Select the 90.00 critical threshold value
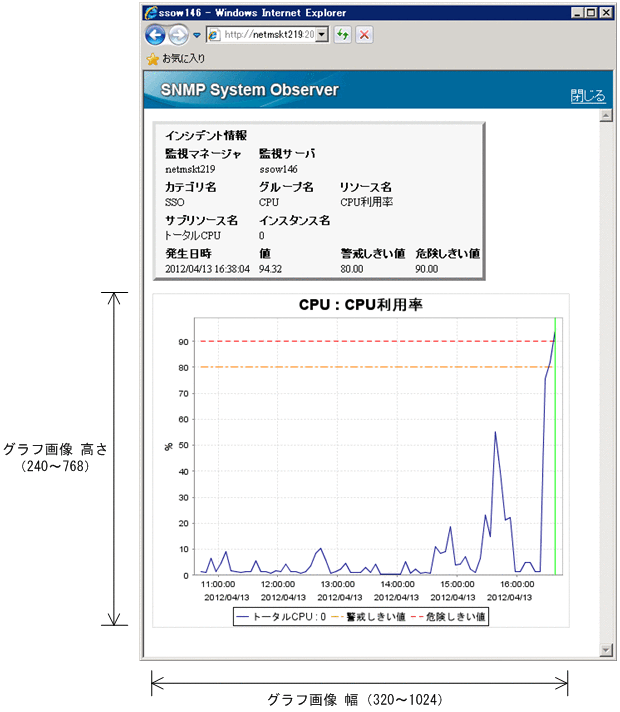Image resolution: width=620 pixels, height=712 pixels. 427,269
